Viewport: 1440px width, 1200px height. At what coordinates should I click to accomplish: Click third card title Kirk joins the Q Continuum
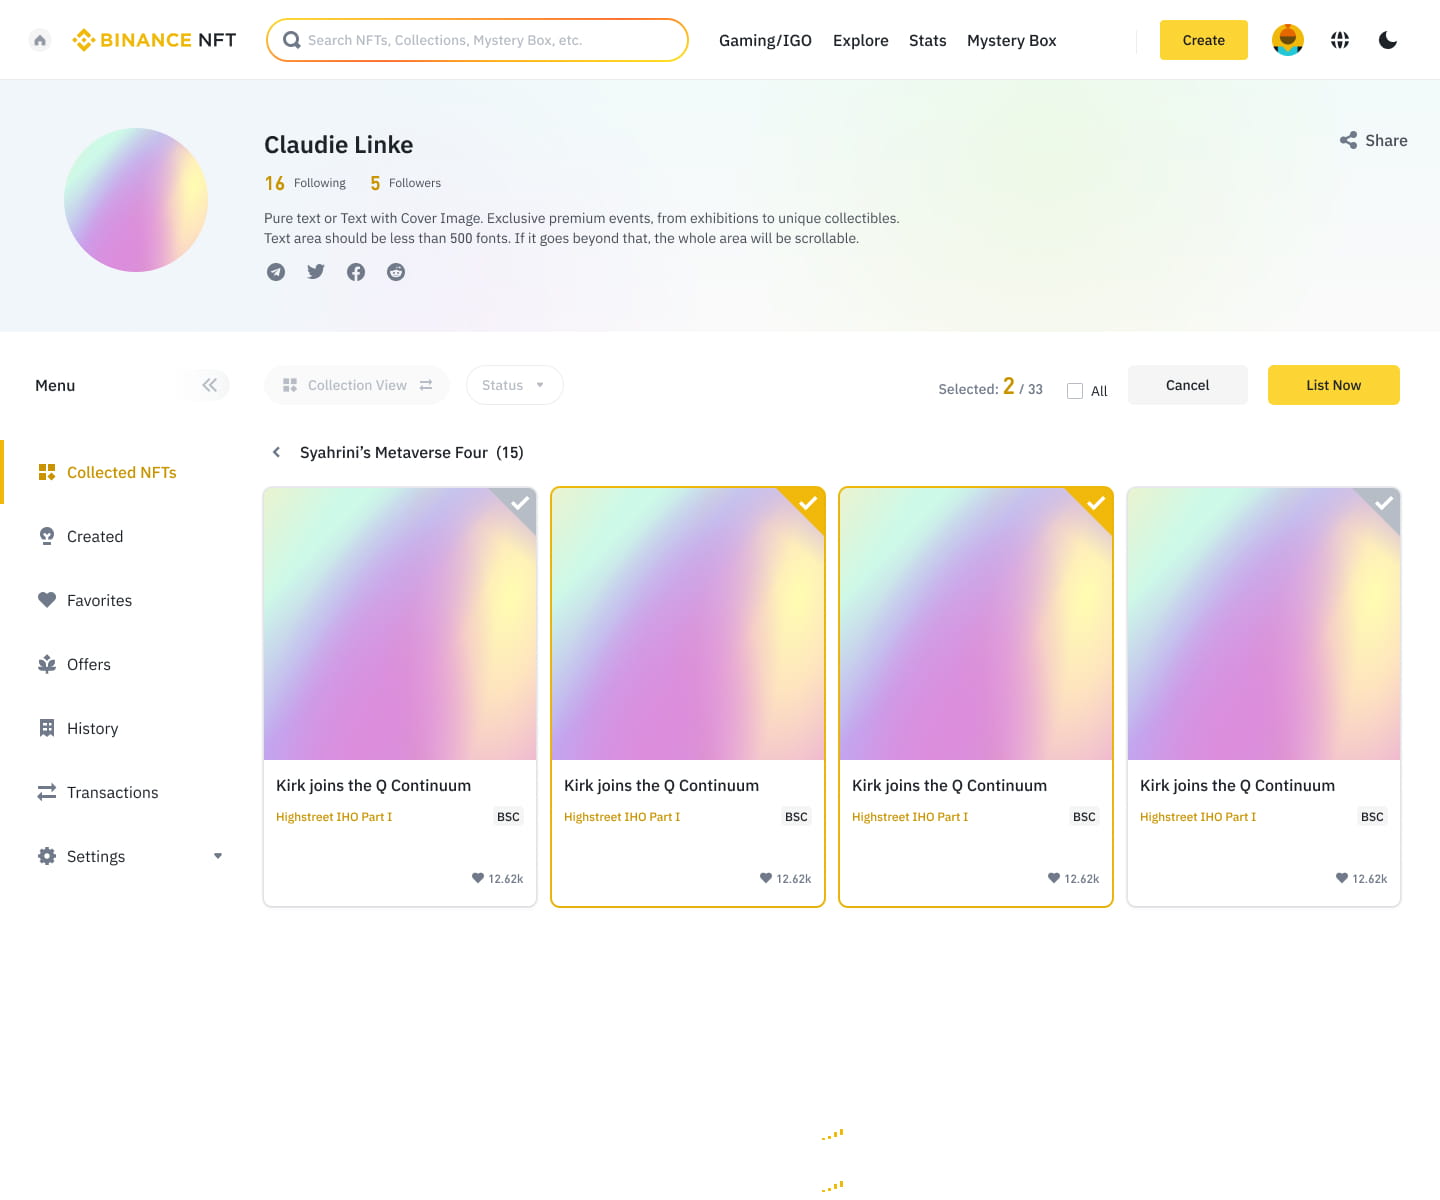[x=949, y=786]
